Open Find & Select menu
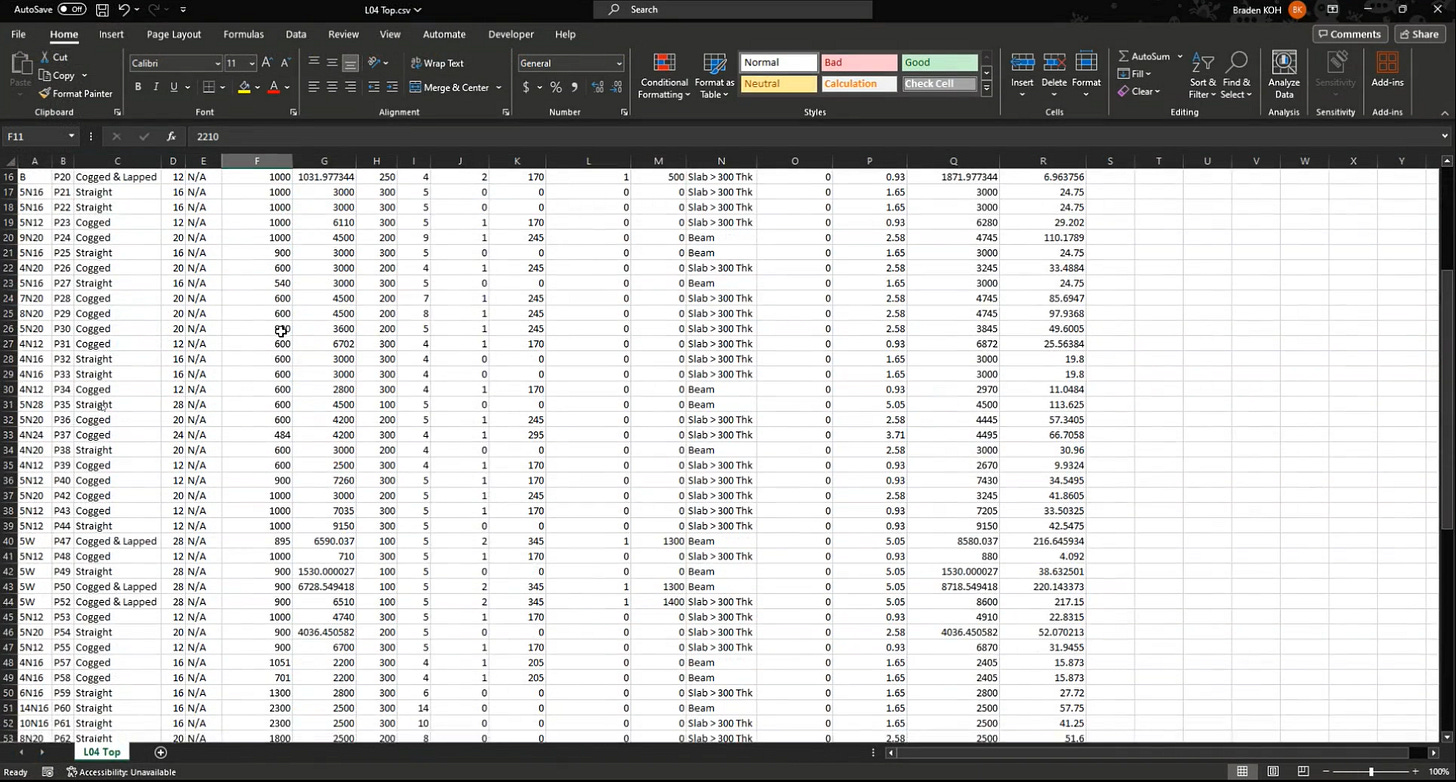 coord(1236,76)
